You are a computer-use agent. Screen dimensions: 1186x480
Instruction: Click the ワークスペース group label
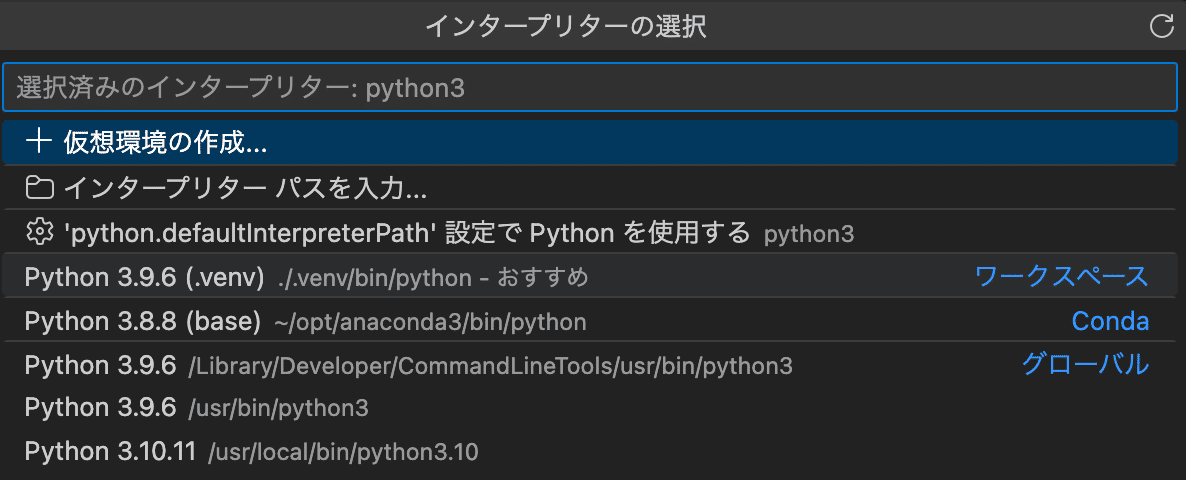(1061, 277)
